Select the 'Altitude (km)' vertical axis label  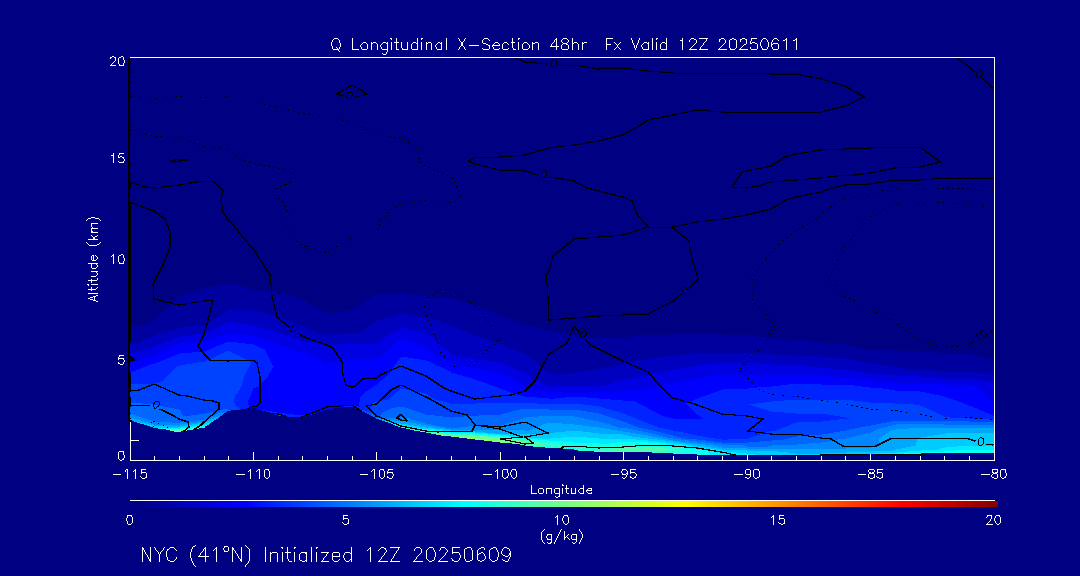point(93,258)
